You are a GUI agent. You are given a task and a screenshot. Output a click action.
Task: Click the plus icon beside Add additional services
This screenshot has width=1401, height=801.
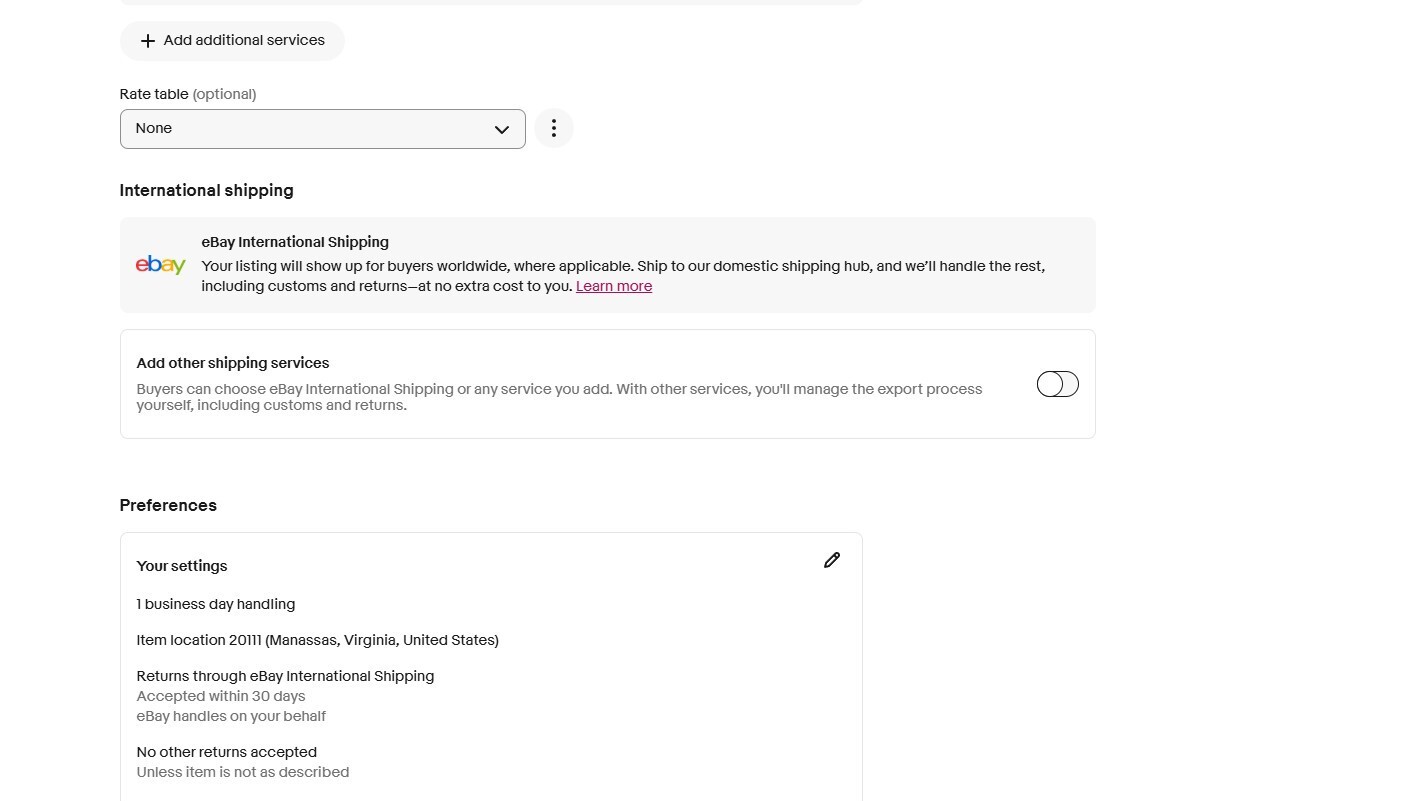tap(148, 41)
